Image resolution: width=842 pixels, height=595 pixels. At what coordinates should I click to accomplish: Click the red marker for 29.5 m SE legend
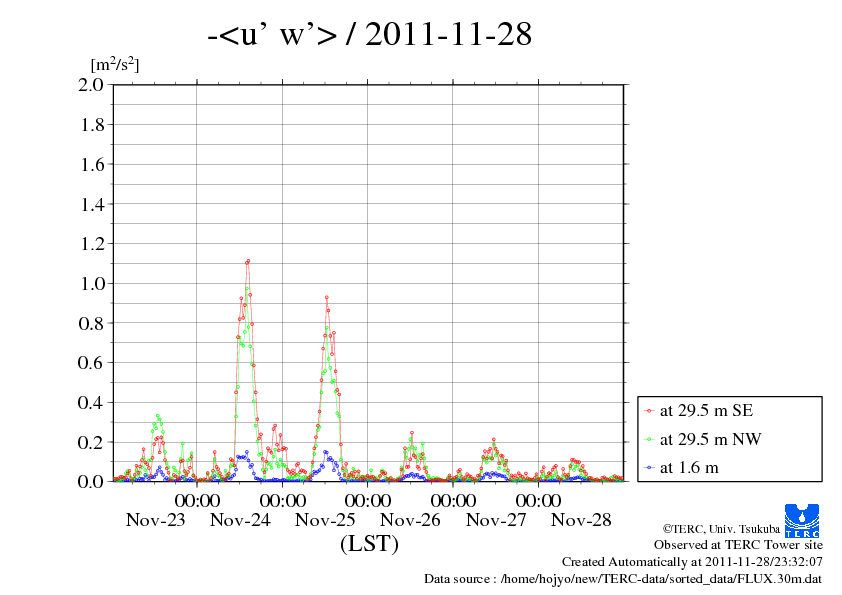click(x=650, y=411)
